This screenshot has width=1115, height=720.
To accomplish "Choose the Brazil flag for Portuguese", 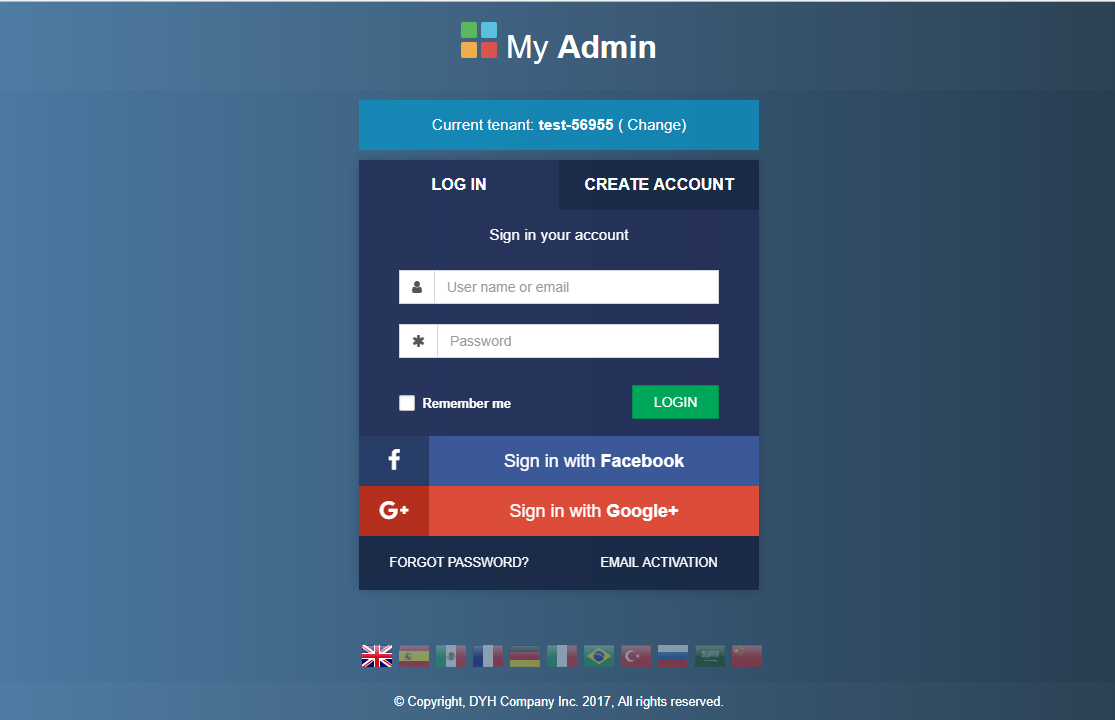I will click(x=599, y=656).
